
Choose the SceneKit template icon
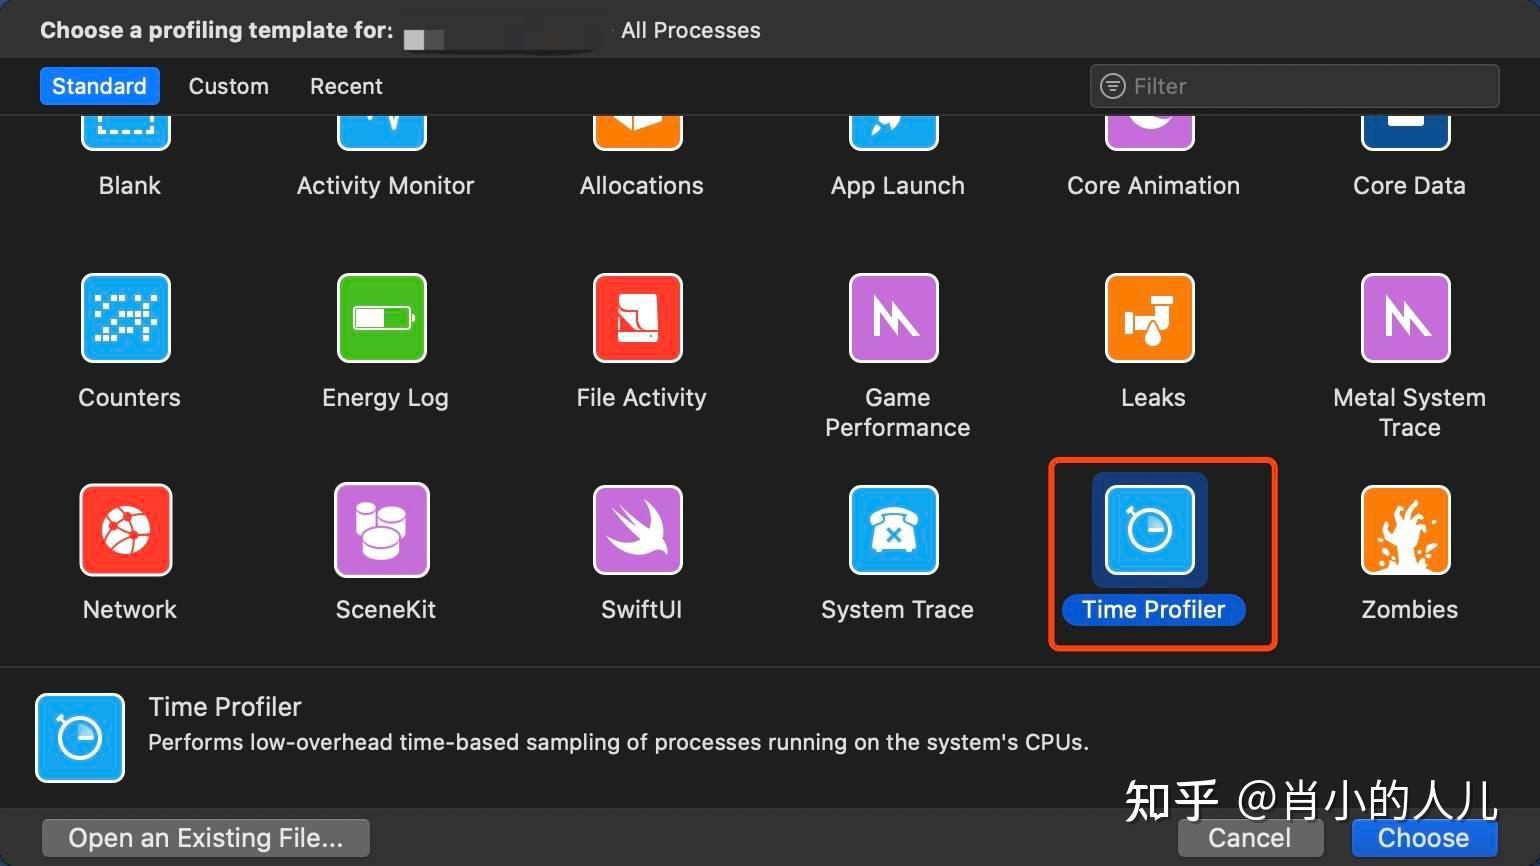(x=382, y=530)
